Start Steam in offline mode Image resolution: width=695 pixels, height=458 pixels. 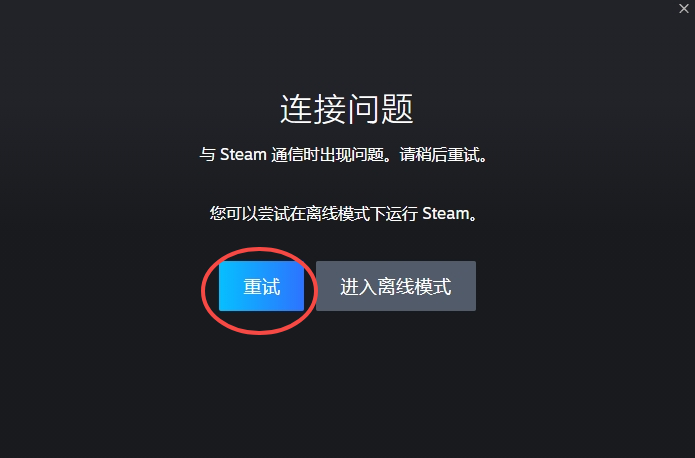coord(396,286)
